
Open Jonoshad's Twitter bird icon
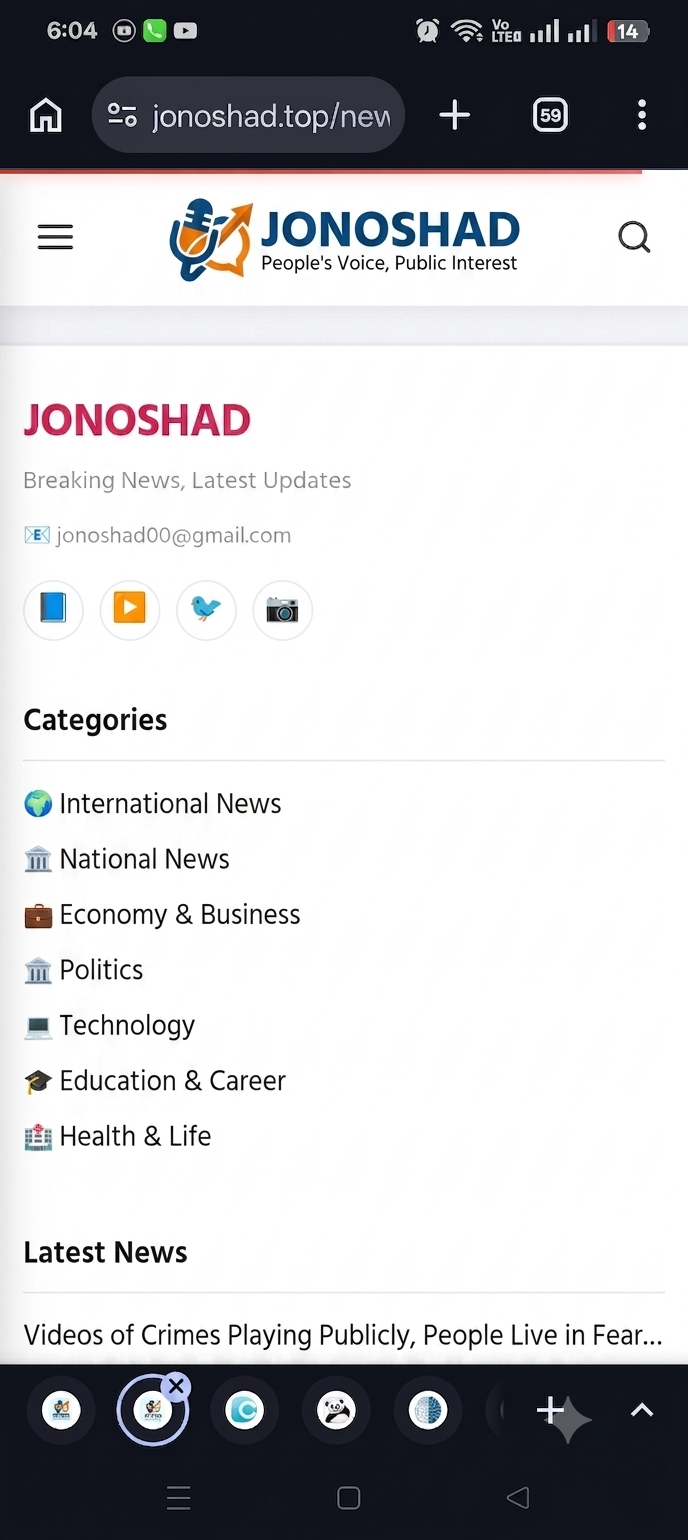206,609
